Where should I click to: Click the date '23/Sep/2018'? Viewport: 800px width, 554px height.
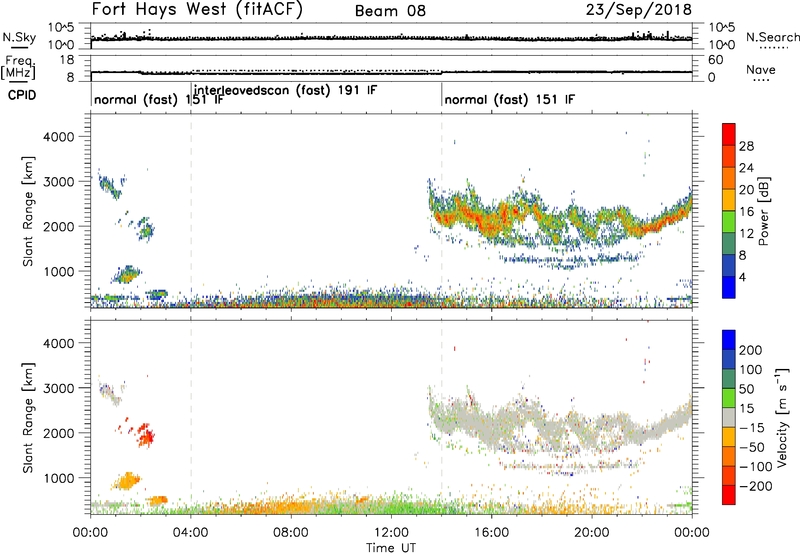[639, 9]
